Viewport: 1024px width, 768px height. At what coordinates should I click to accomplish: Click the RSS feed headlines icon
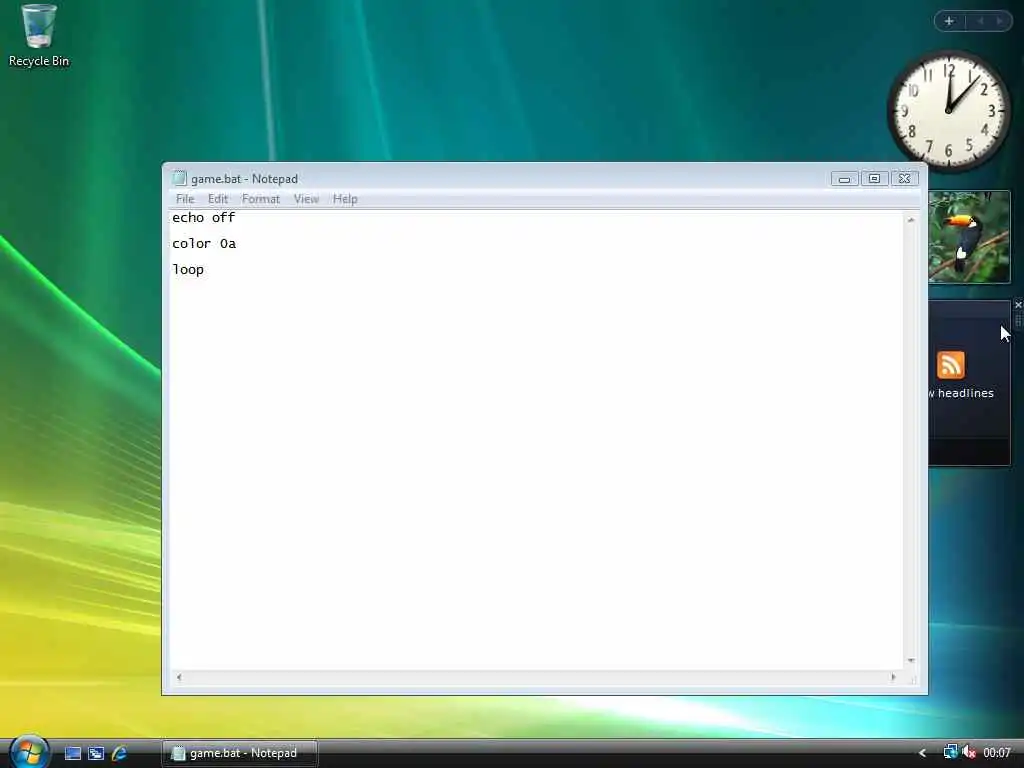(950, 364)
